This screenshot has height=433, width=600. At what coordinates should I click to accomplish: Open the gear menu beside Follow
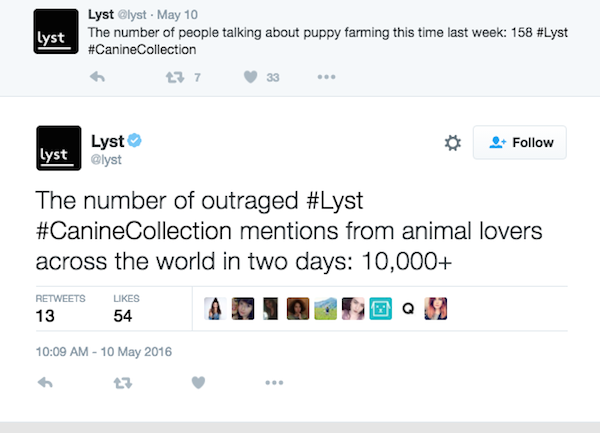click(x=452, y=143)
